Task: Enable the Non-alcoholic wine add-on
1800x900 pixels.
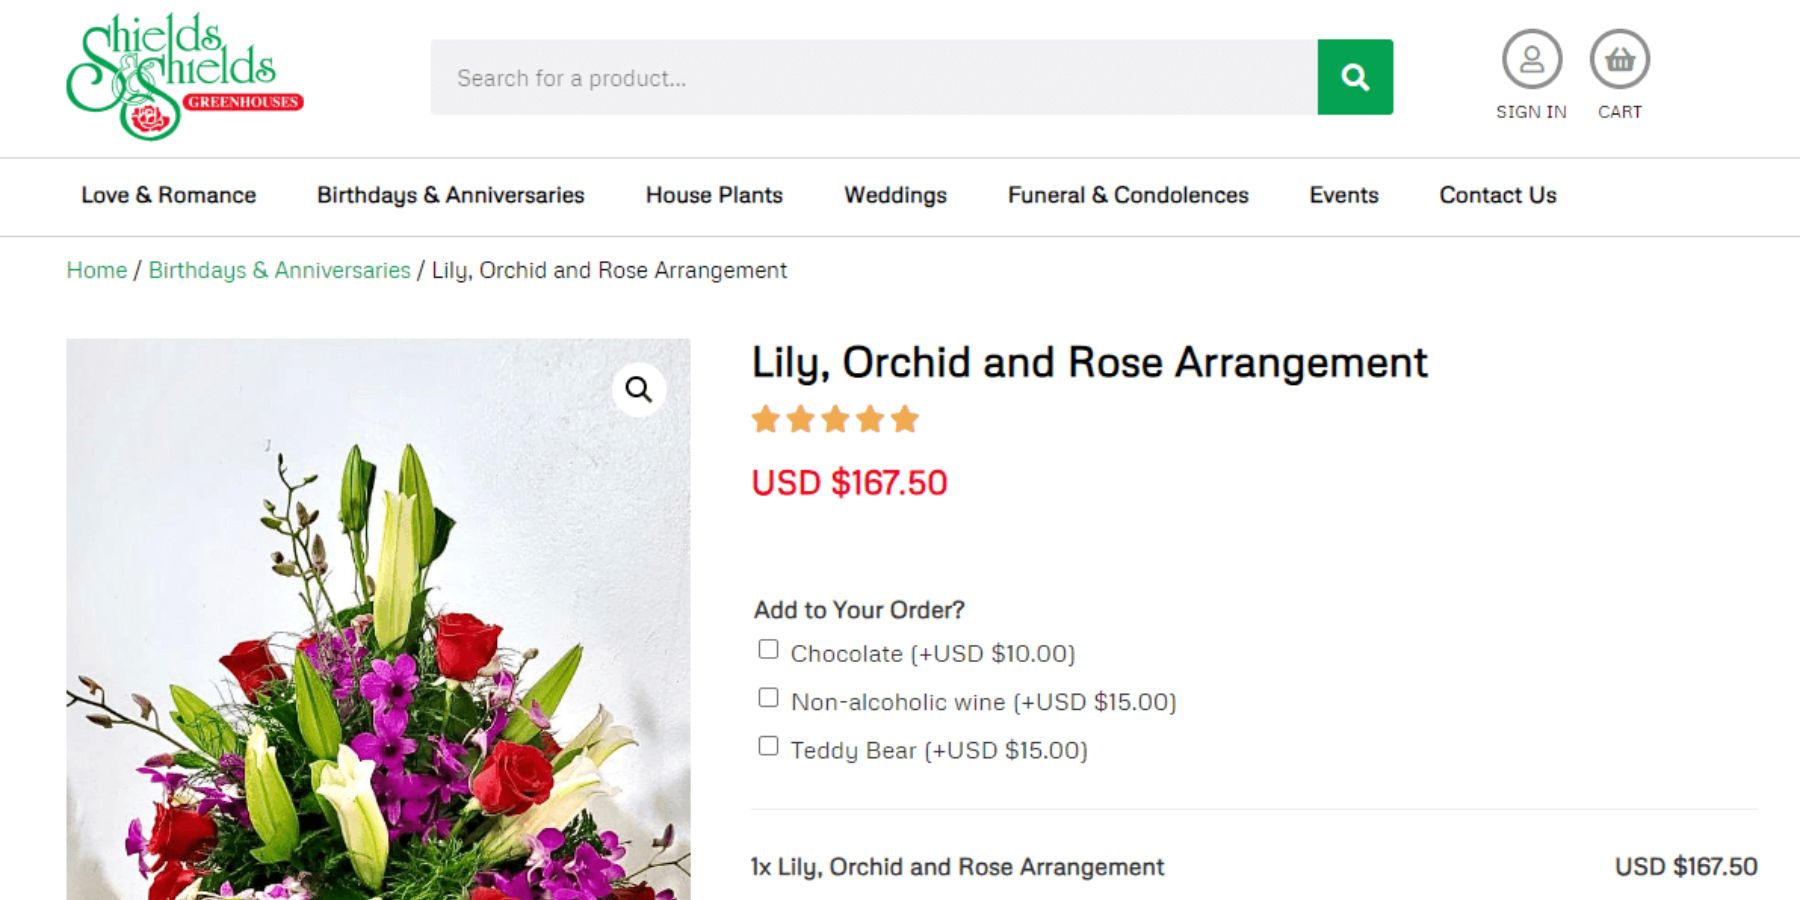Action: coord(768,698)
